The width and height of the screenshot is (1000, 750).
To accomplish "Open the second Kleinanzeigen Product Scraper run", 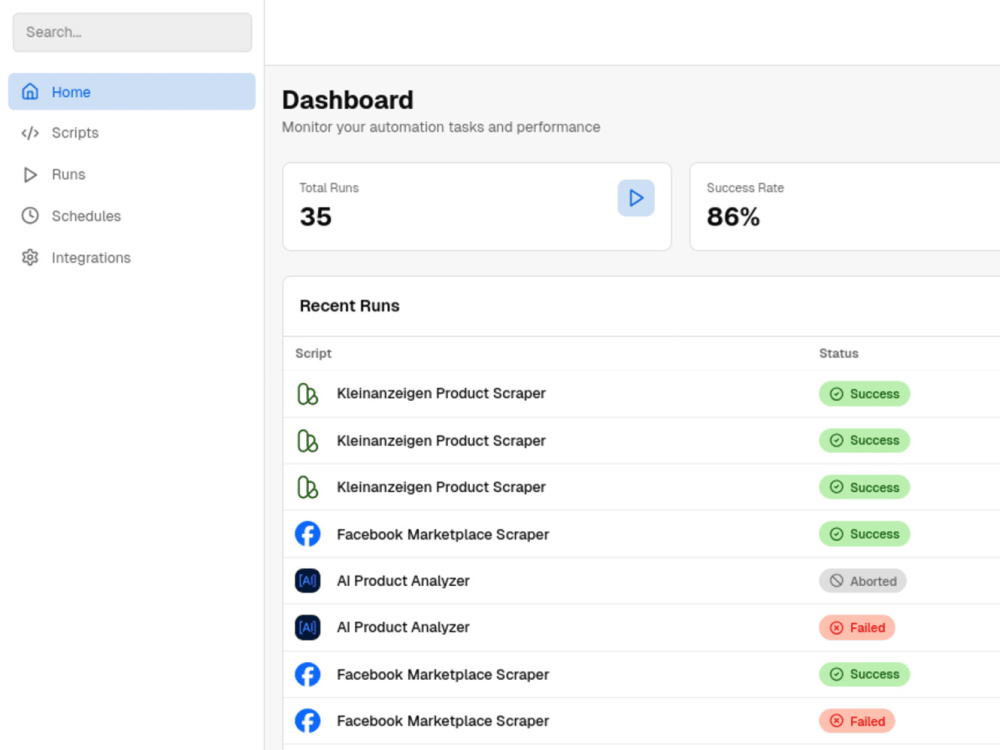I will coord(441,441).
